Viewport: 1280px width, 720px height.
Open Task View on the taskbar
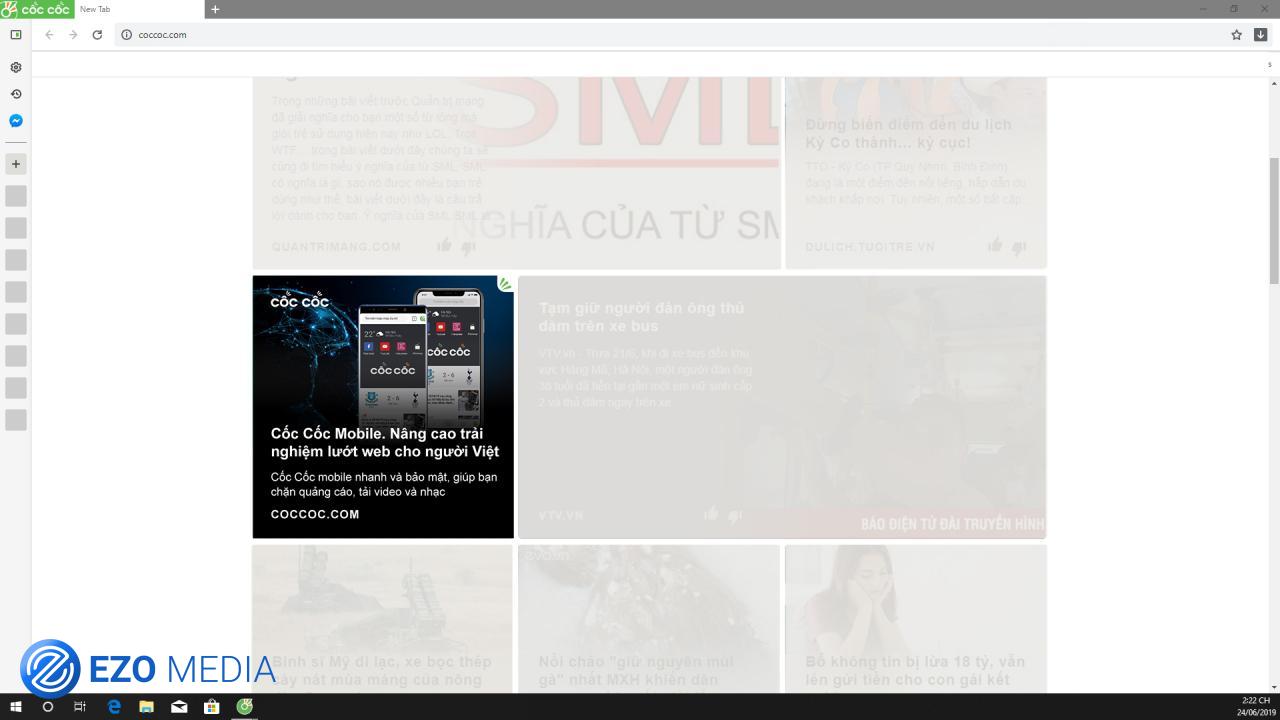(80, 707)
